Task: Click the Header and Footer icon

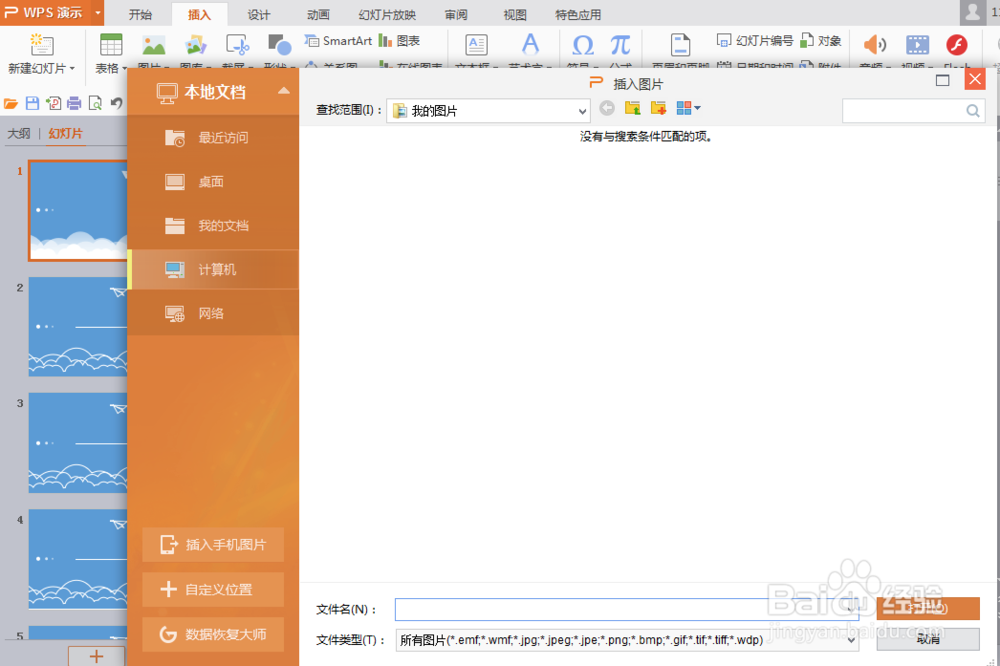Action: pos(680,45)
